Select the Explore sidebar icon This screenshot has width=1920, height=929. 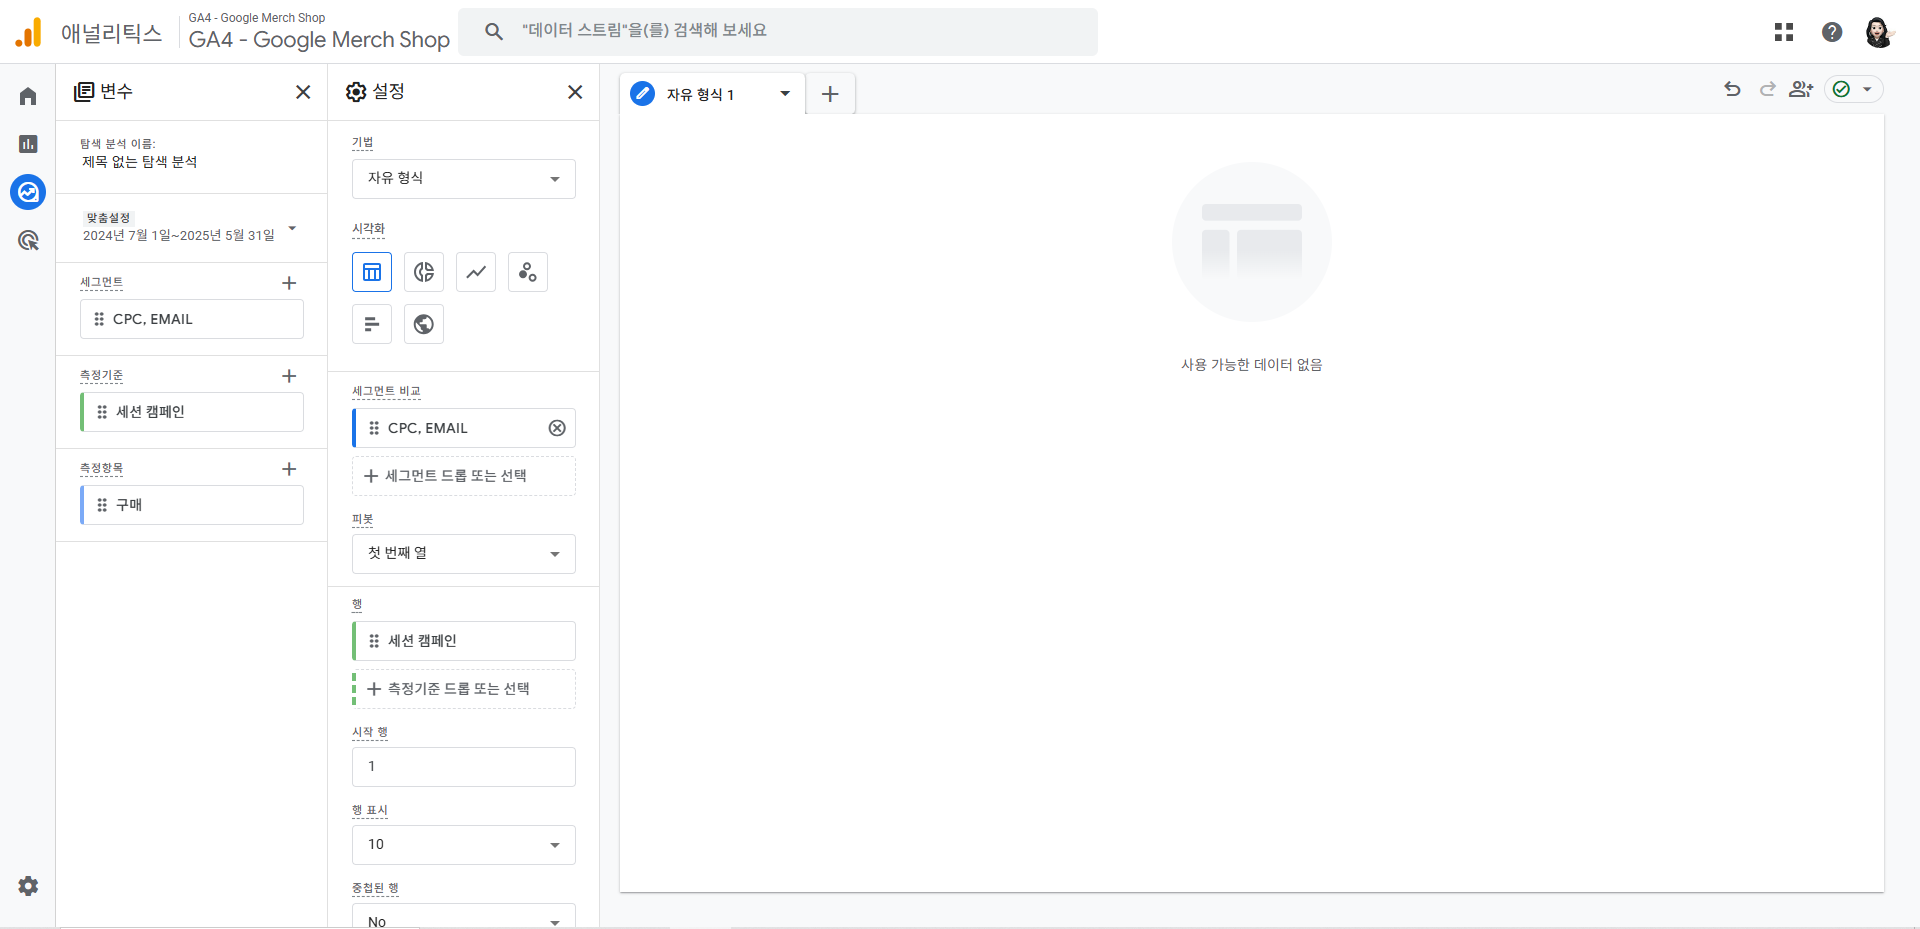tap(28, 192)
